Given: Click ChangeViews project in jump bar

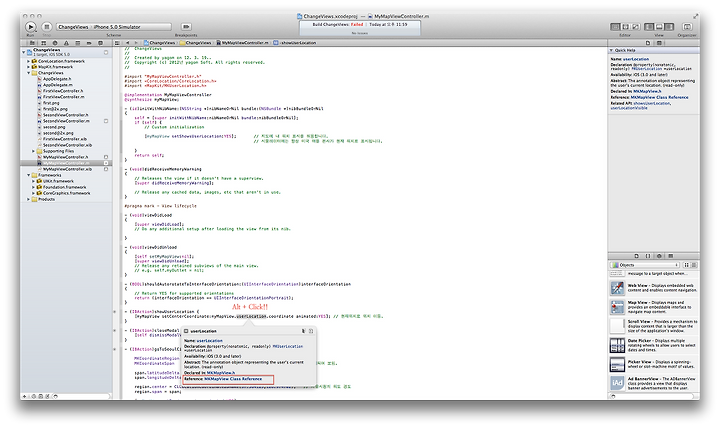Looking at the screenshot, I should click(160, 43).
